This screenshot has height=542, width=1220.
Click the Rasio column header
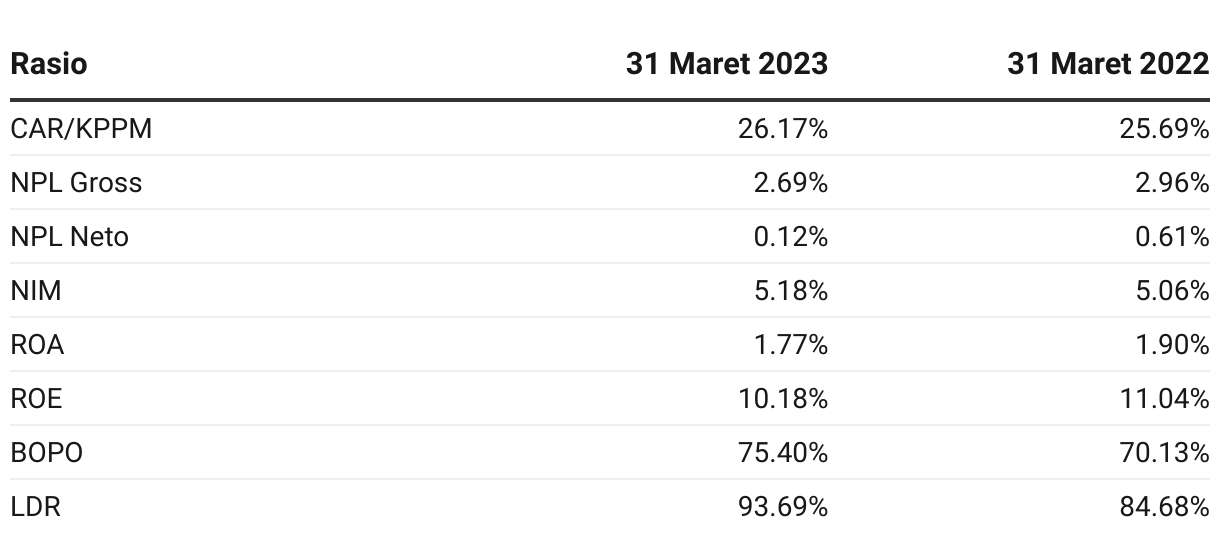pyautogui.click(x=49, y=64)
